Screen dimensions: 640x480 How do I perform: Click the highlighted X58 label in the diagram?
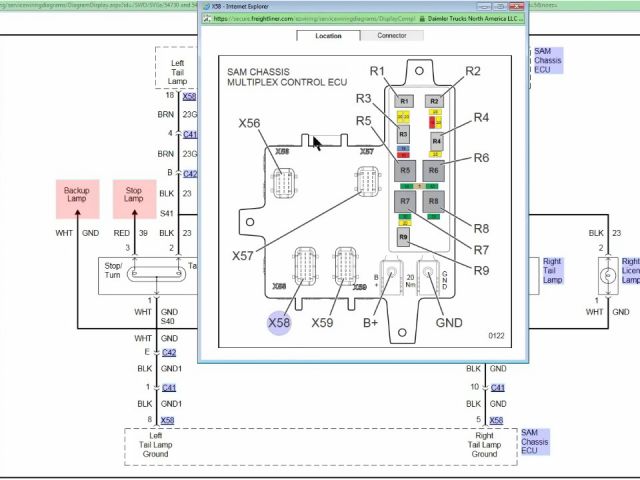[x=279, y=322]
